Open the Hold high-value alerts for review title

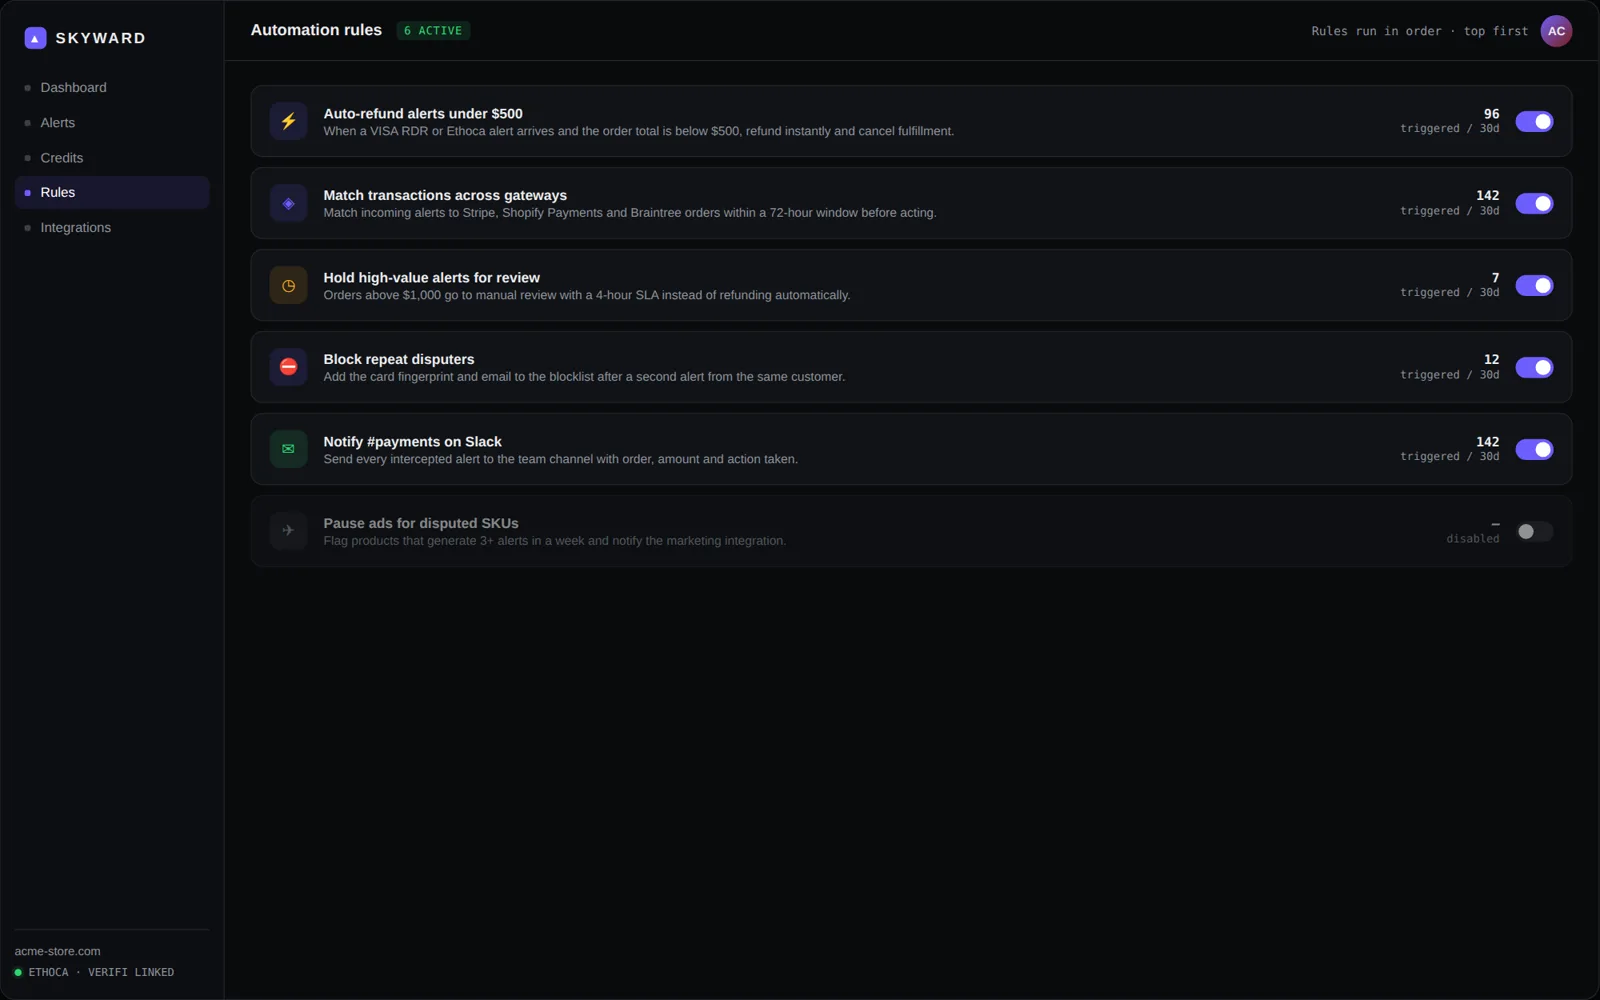tap(431, 277)
